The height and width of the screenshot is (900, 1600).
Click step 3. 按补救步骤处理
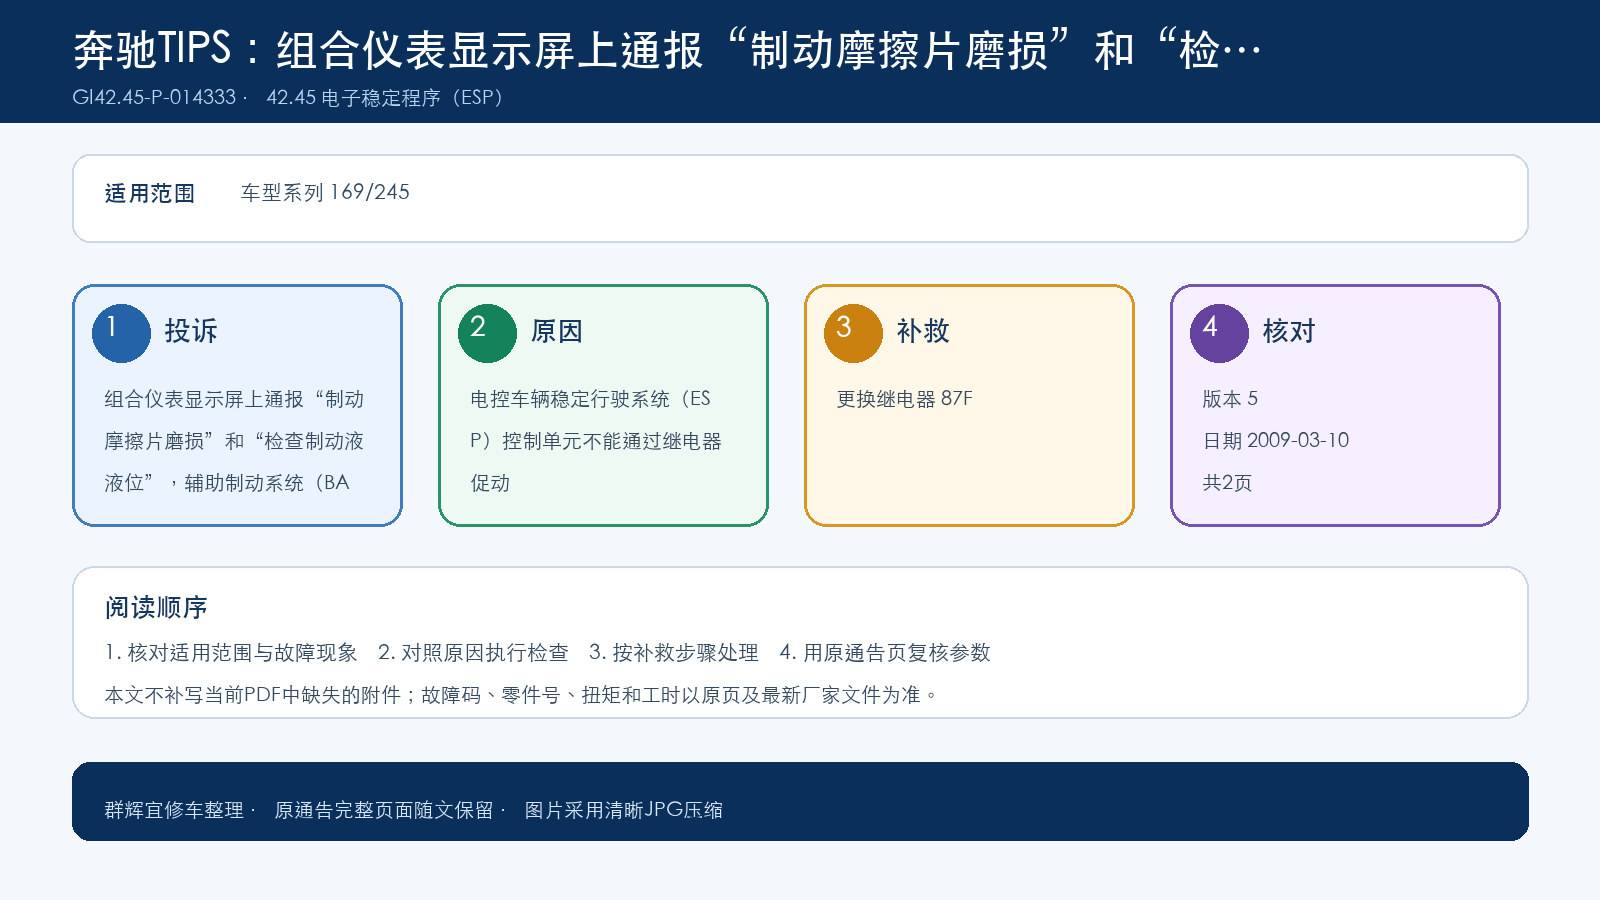674,653
